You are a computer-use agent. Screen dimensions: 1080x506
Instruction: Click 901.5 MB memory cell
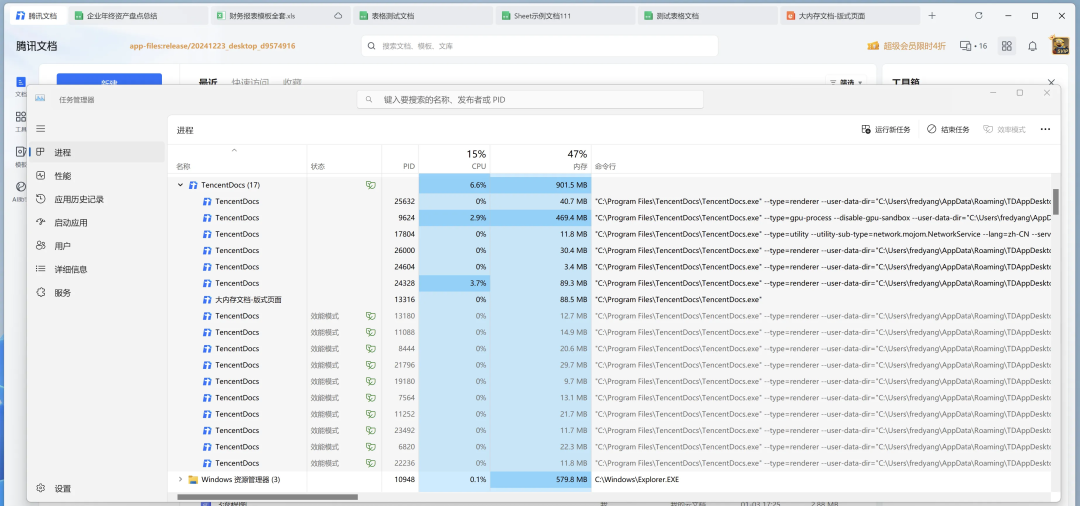[541, 185]
